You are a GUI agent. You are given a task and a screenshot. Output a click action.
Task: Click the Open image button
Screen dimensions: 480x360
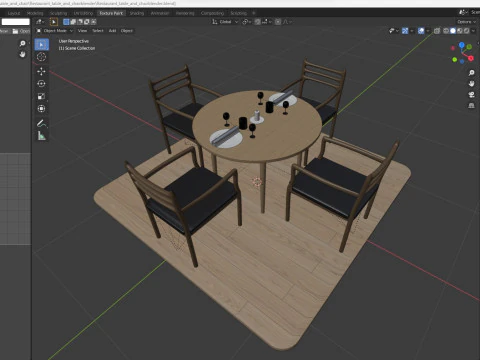point(21,31)
